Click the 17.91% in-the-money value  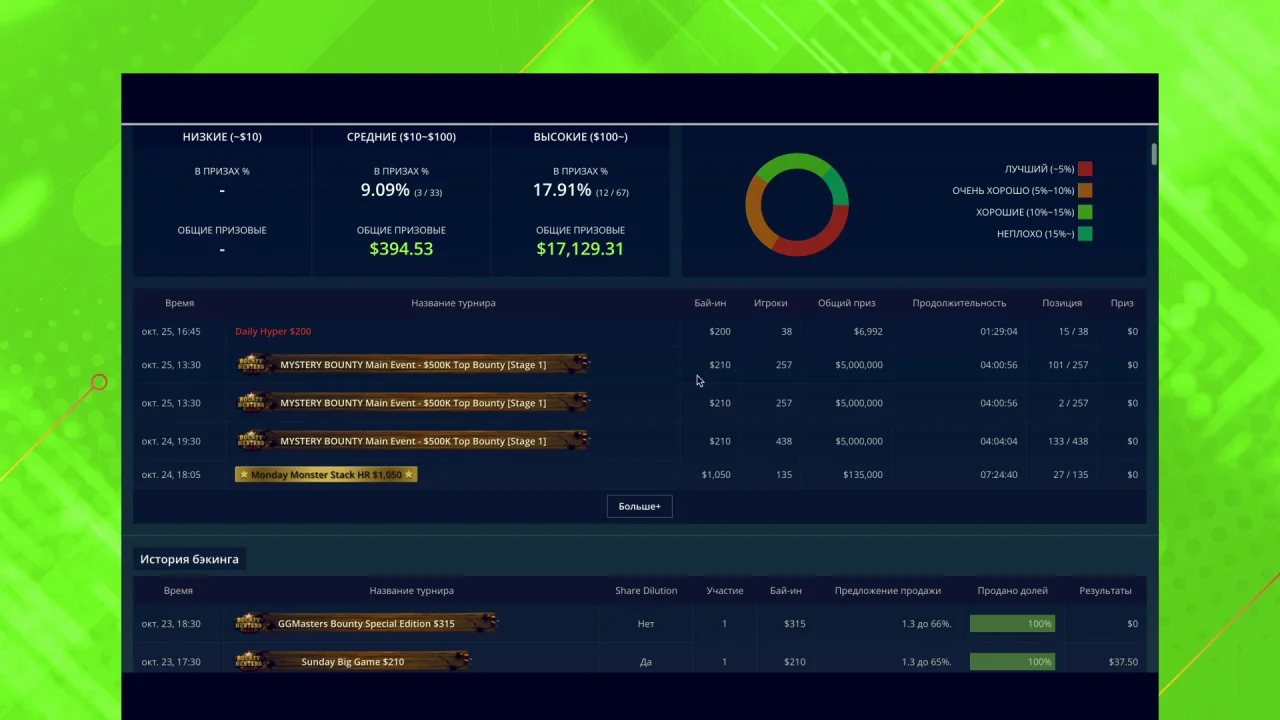click(562, 190)
